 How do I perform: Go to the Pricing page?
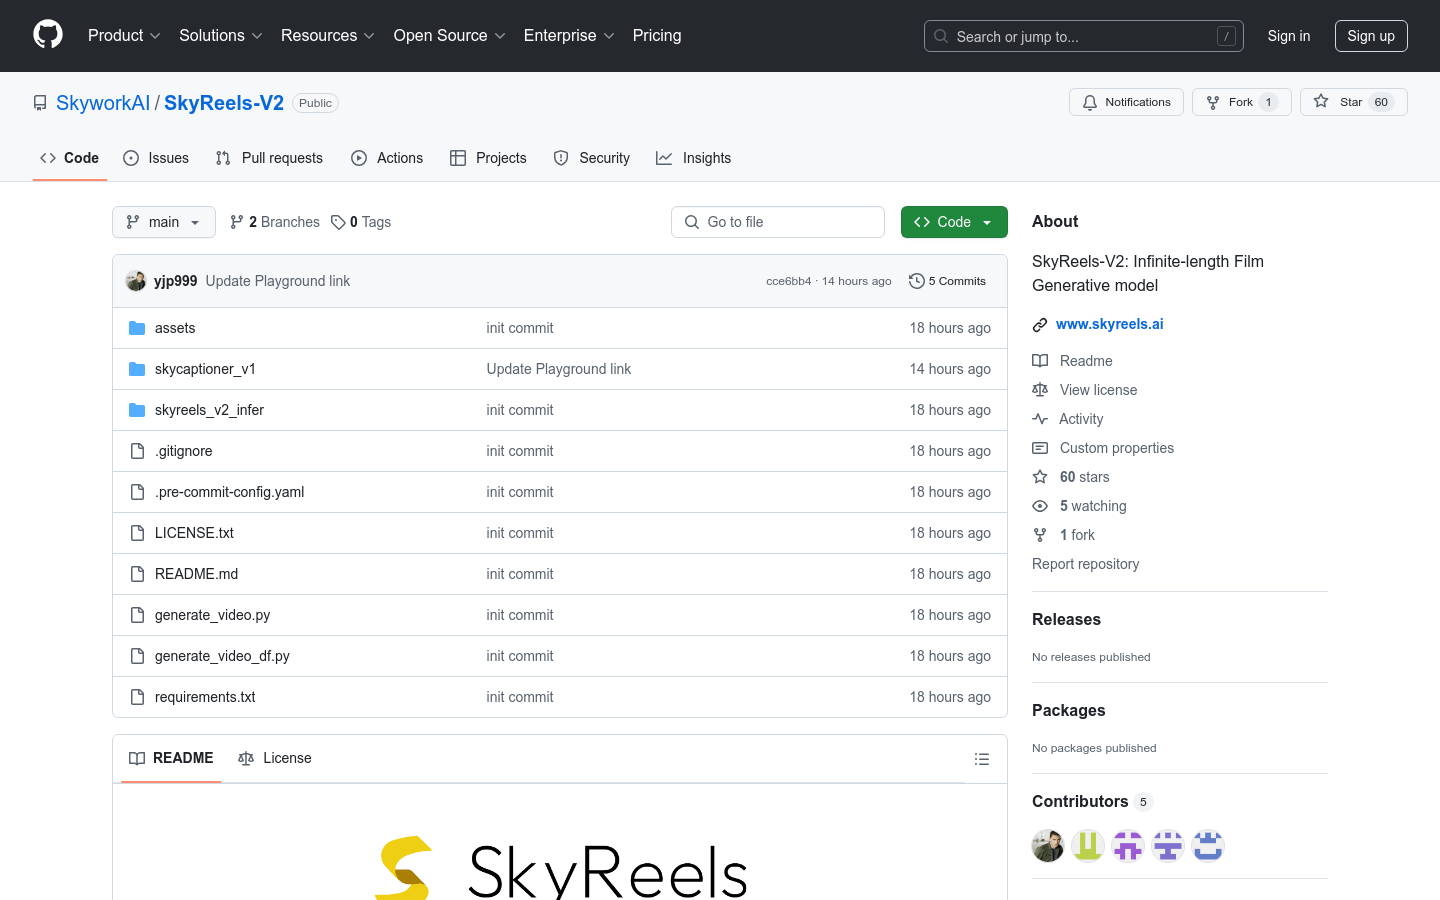657,35
